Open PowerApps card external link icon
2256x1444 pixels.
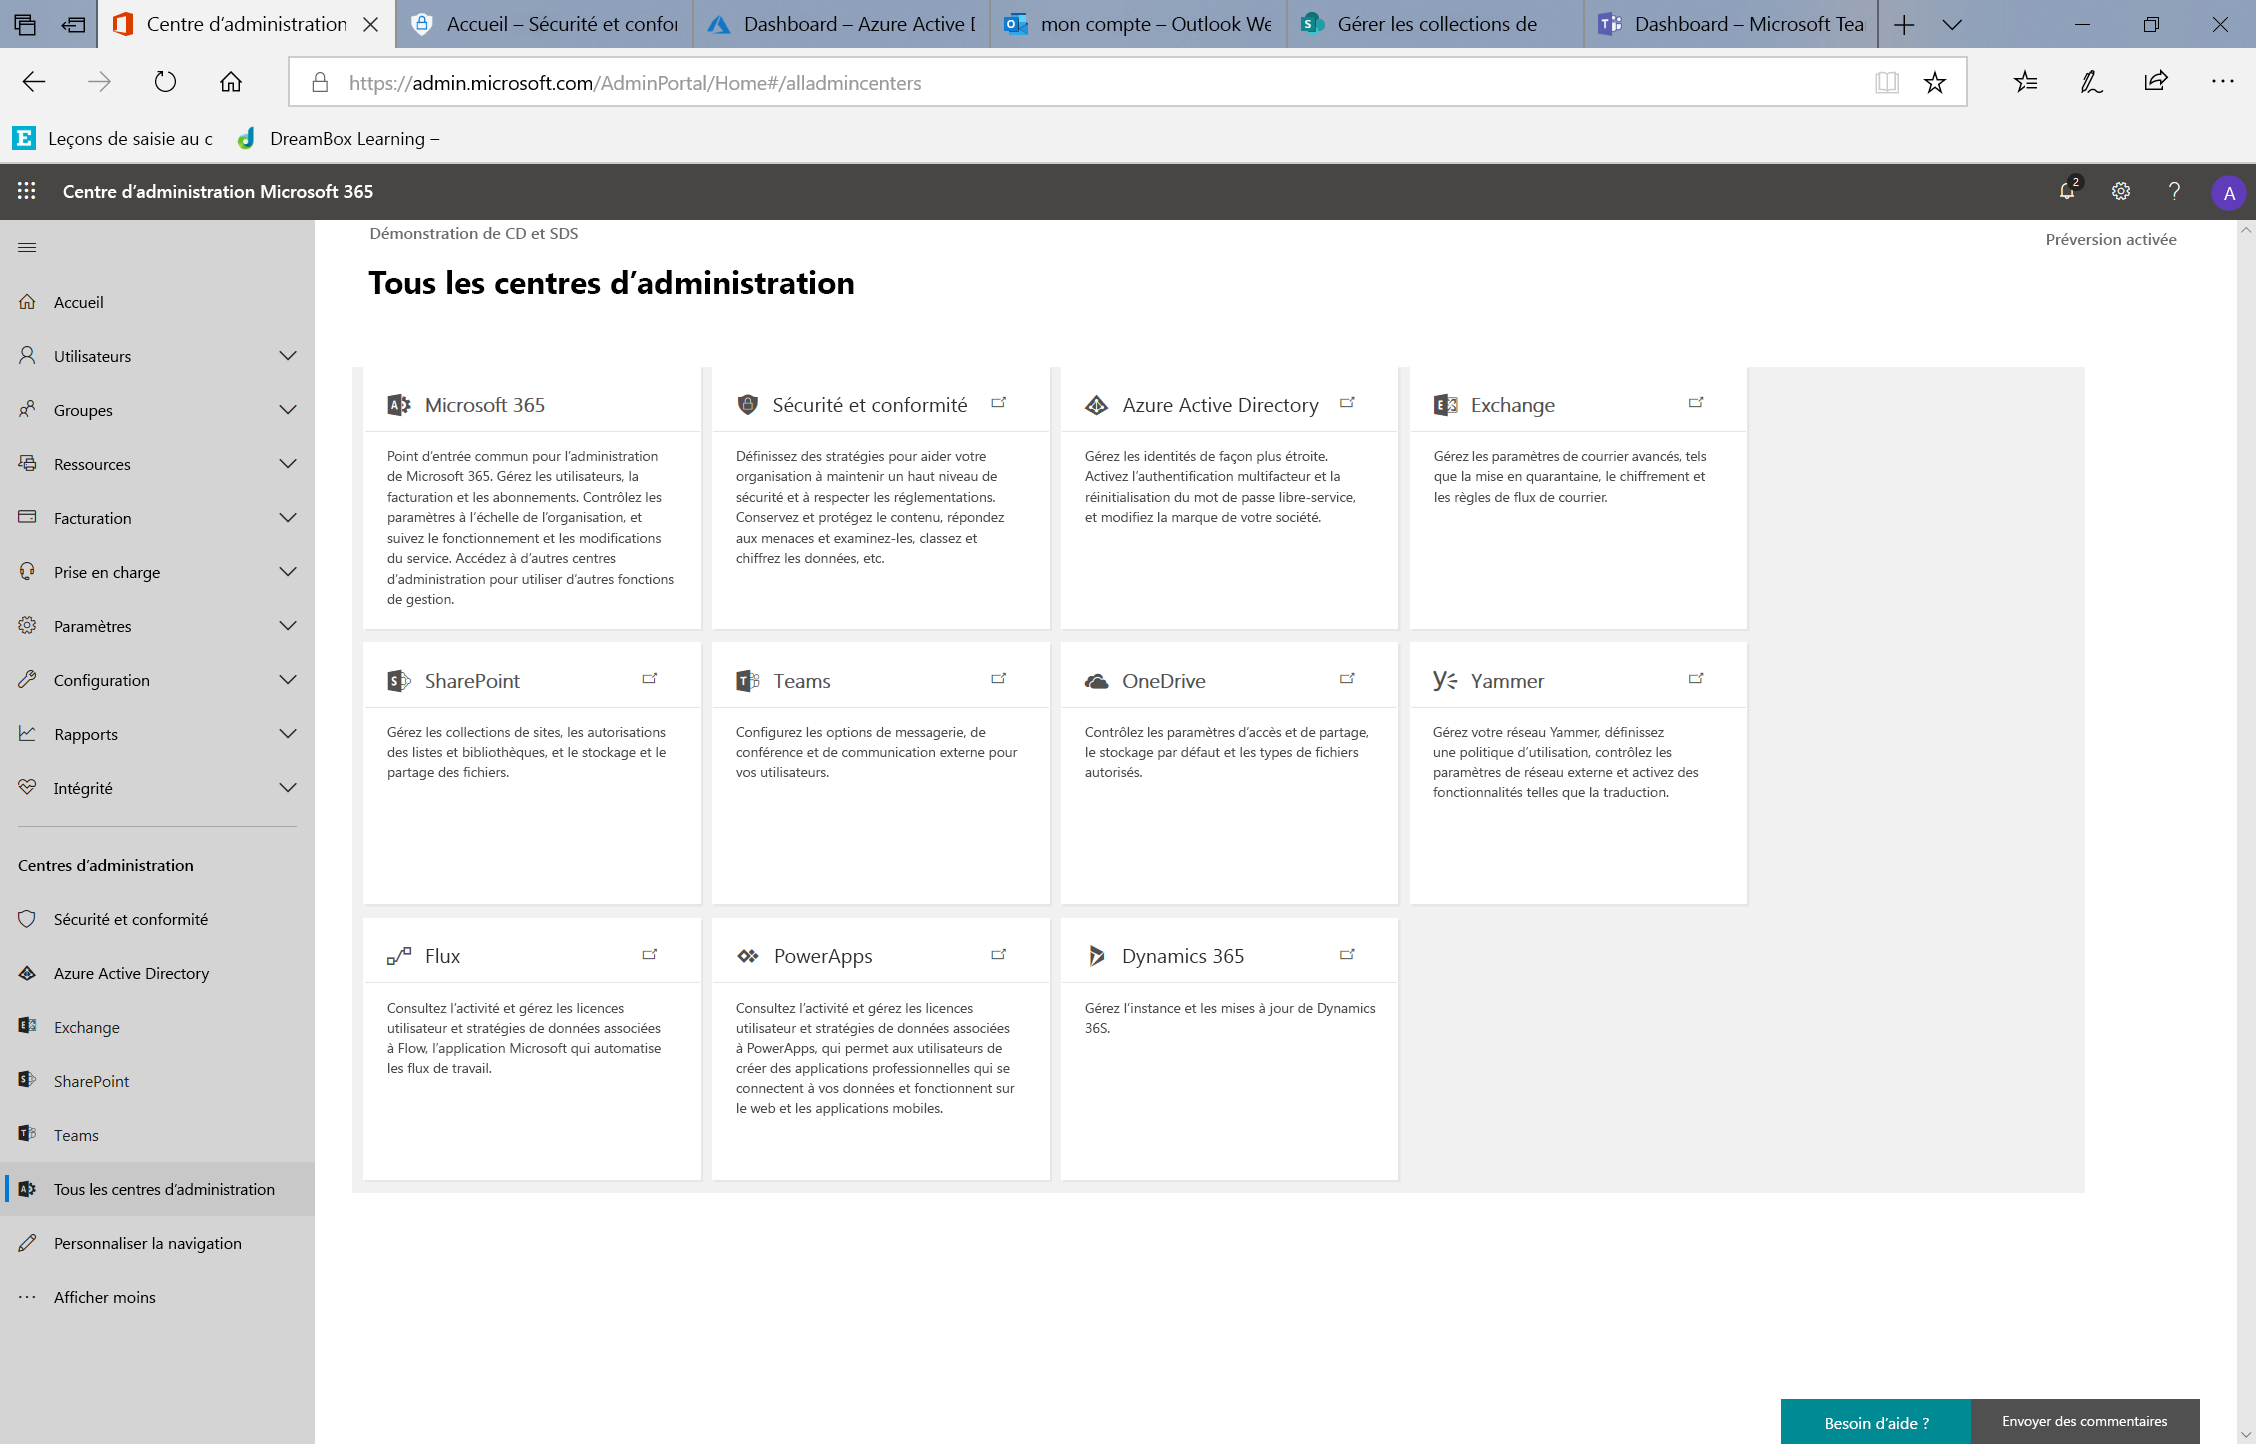pos(998,955)
